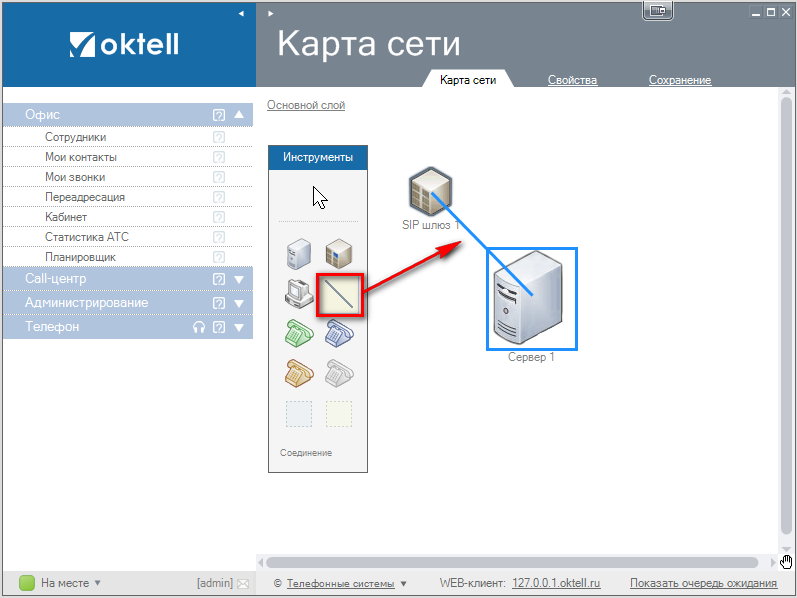Choose the blue telephone tool

[339, 333]
